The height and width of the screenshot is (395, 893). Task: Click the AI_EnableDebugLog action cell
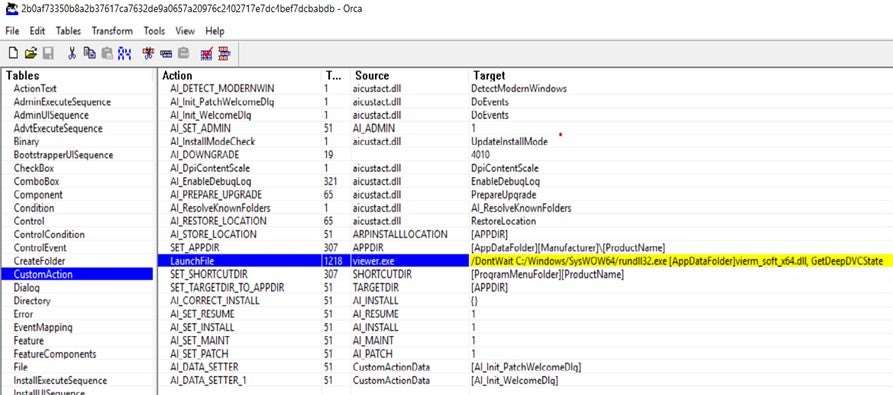(212, 182)
